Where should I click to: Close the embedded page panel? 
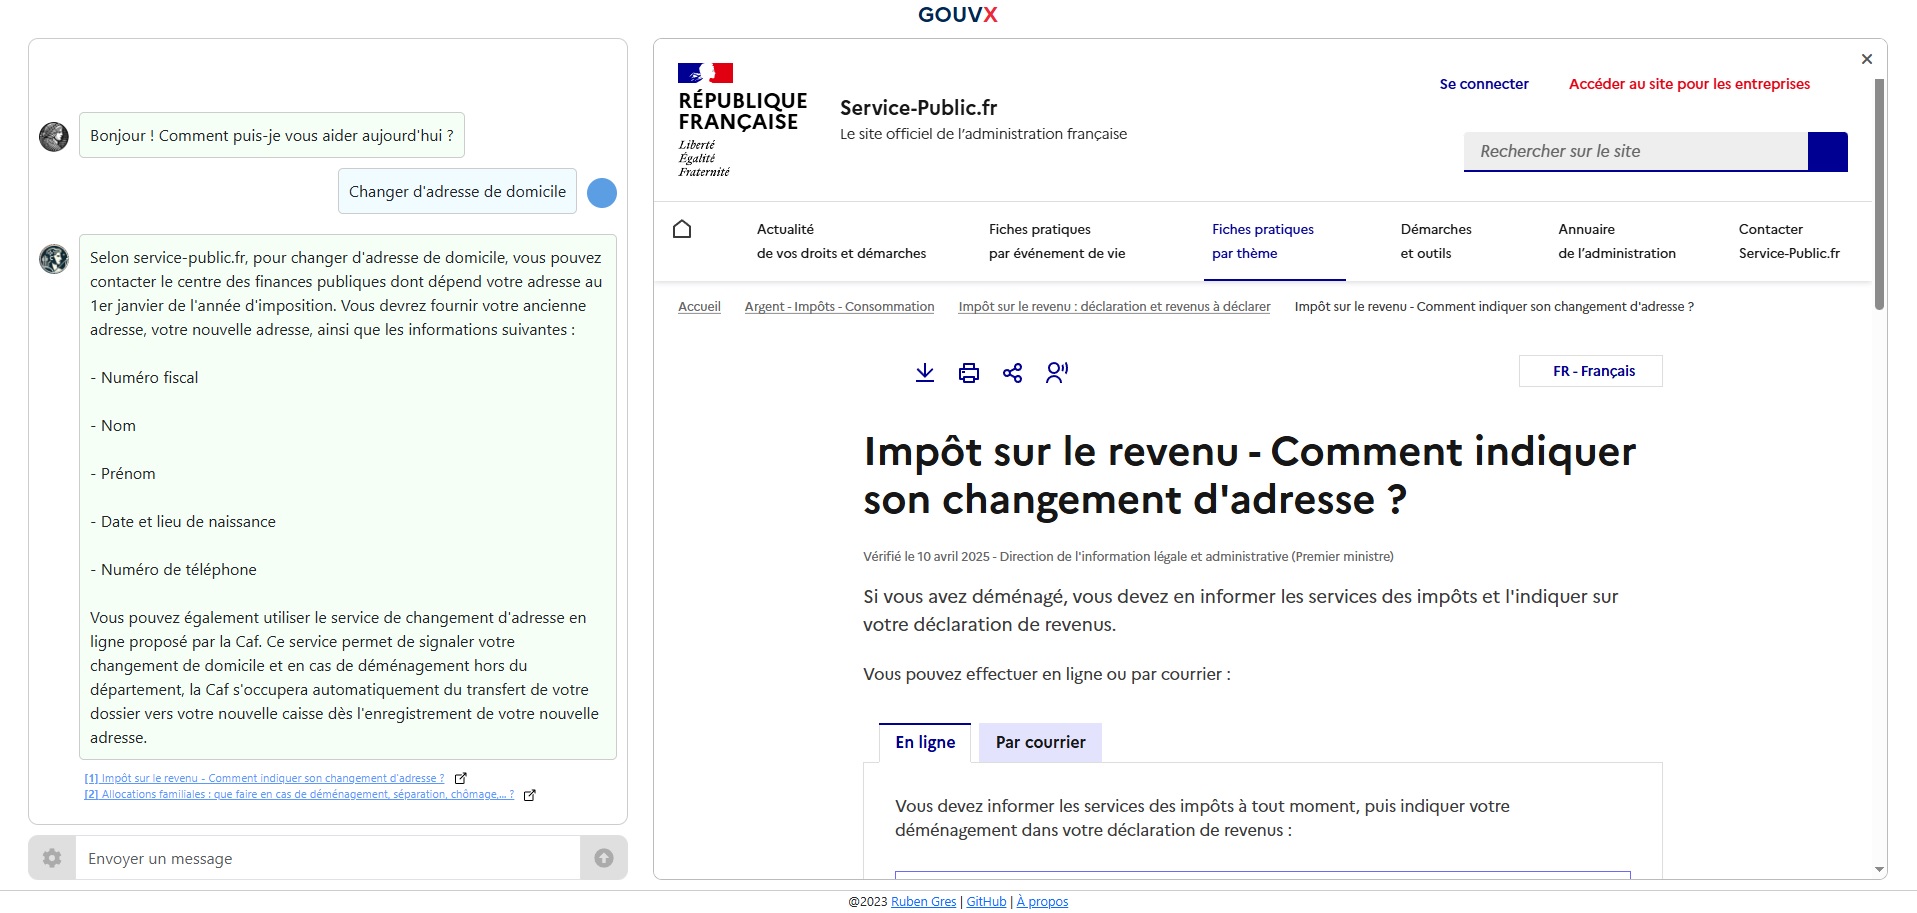point(1866,59)
